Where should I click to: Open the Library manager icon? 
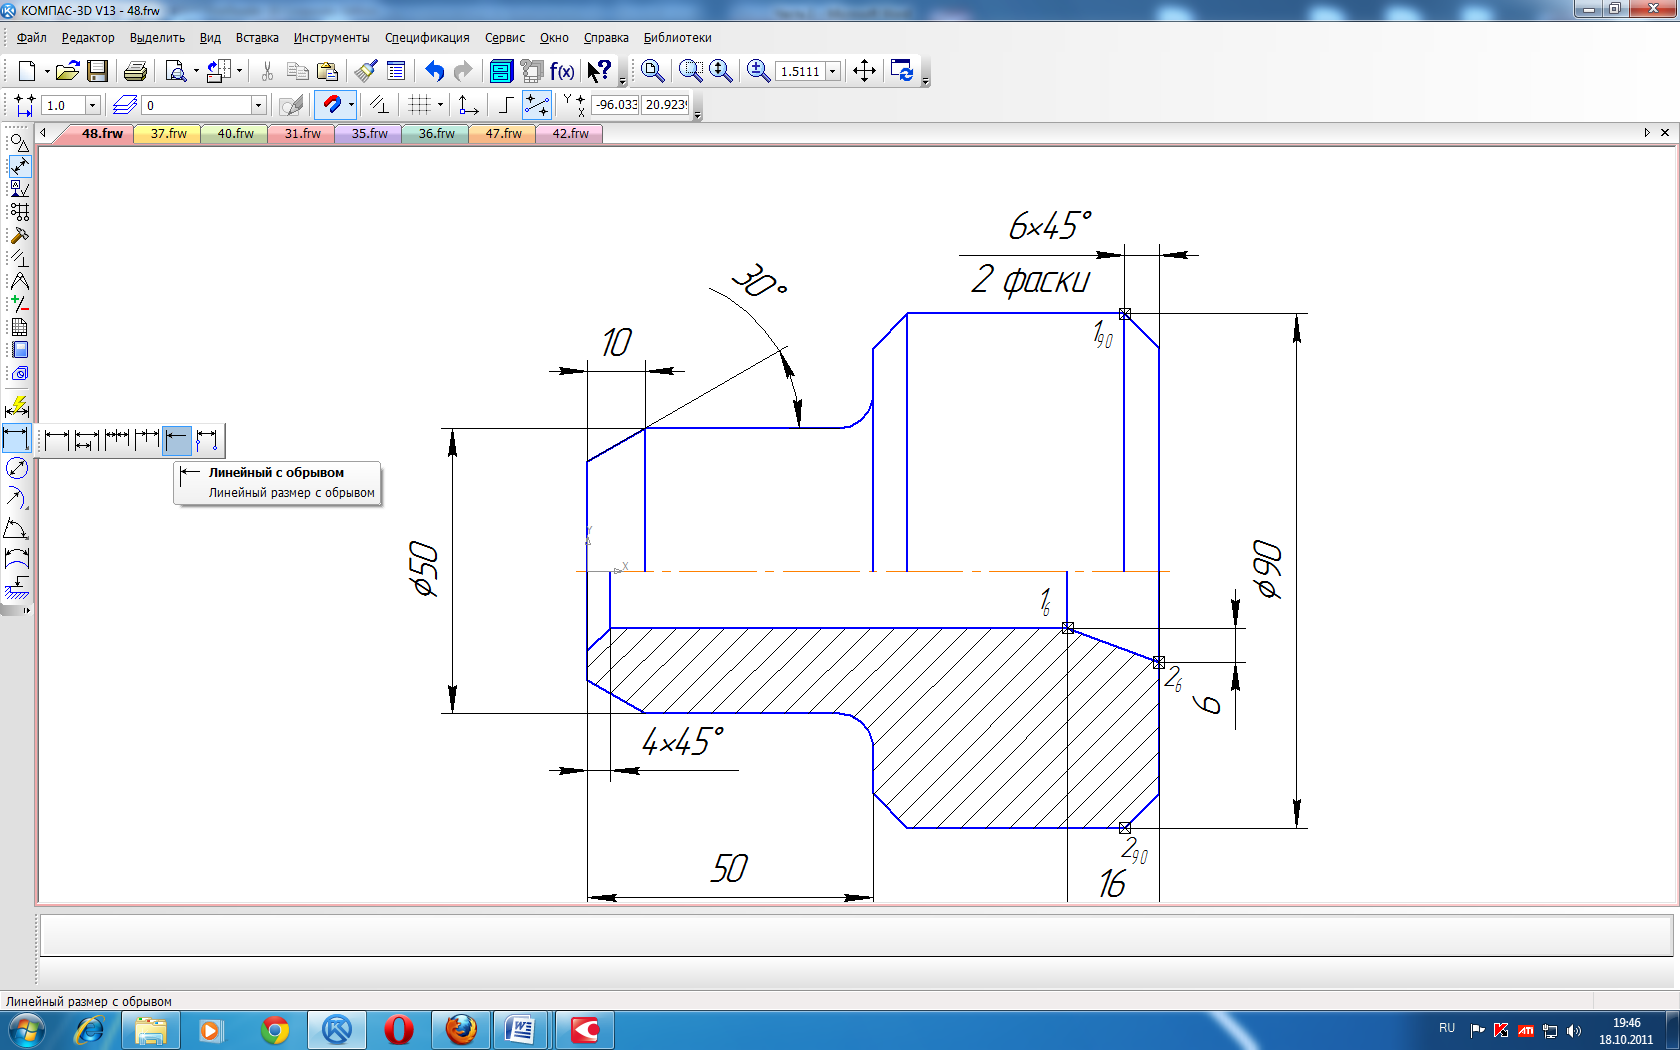(501, 71)
